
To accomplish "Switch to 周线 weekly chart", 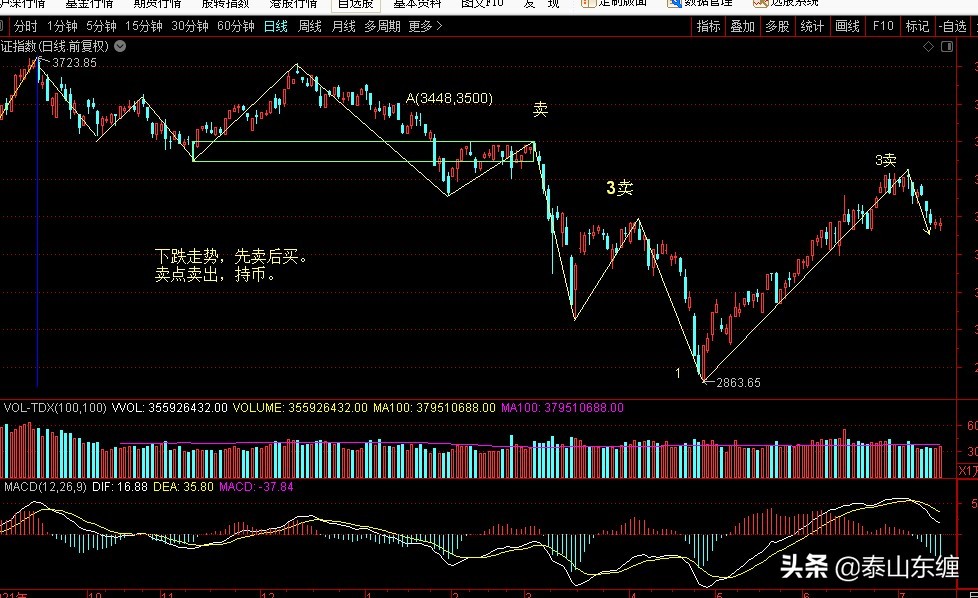I will point(309,26).
